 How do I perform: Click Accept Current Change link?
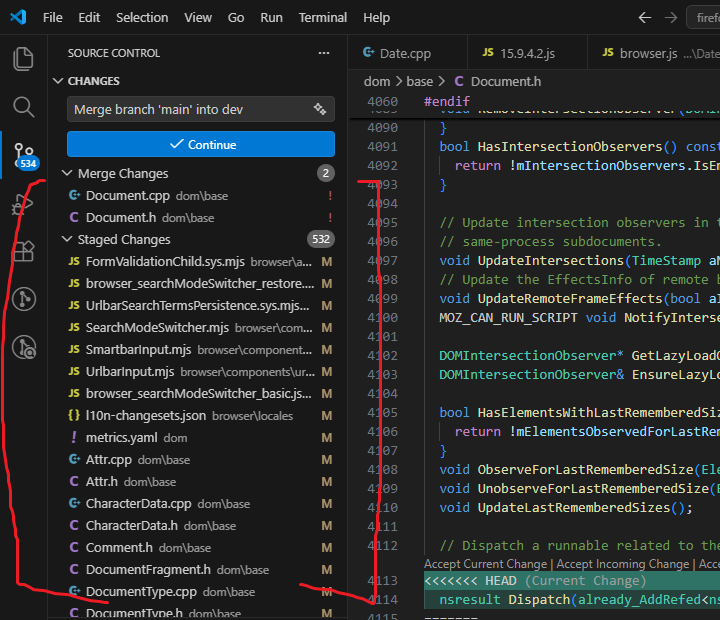pyautogui.click(x=485, y=564)
